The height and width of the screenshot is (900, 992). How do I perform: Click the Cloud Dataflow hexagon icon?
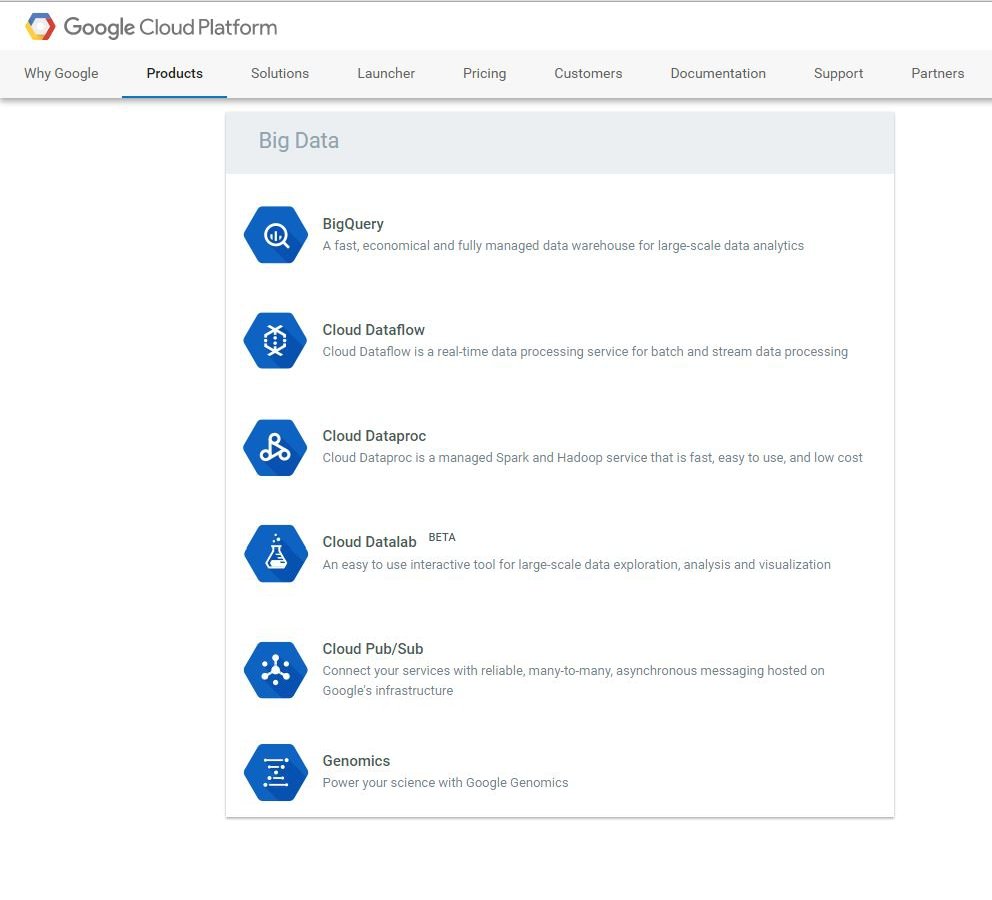pos(276,340)
